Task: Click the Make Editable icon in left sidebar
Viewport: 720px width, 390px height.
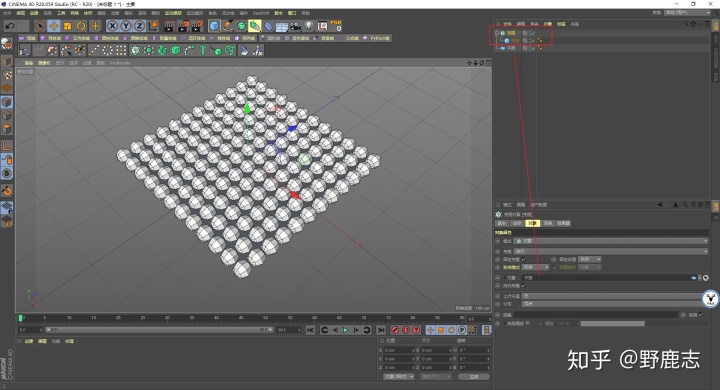Action: [x=6, y=44]
